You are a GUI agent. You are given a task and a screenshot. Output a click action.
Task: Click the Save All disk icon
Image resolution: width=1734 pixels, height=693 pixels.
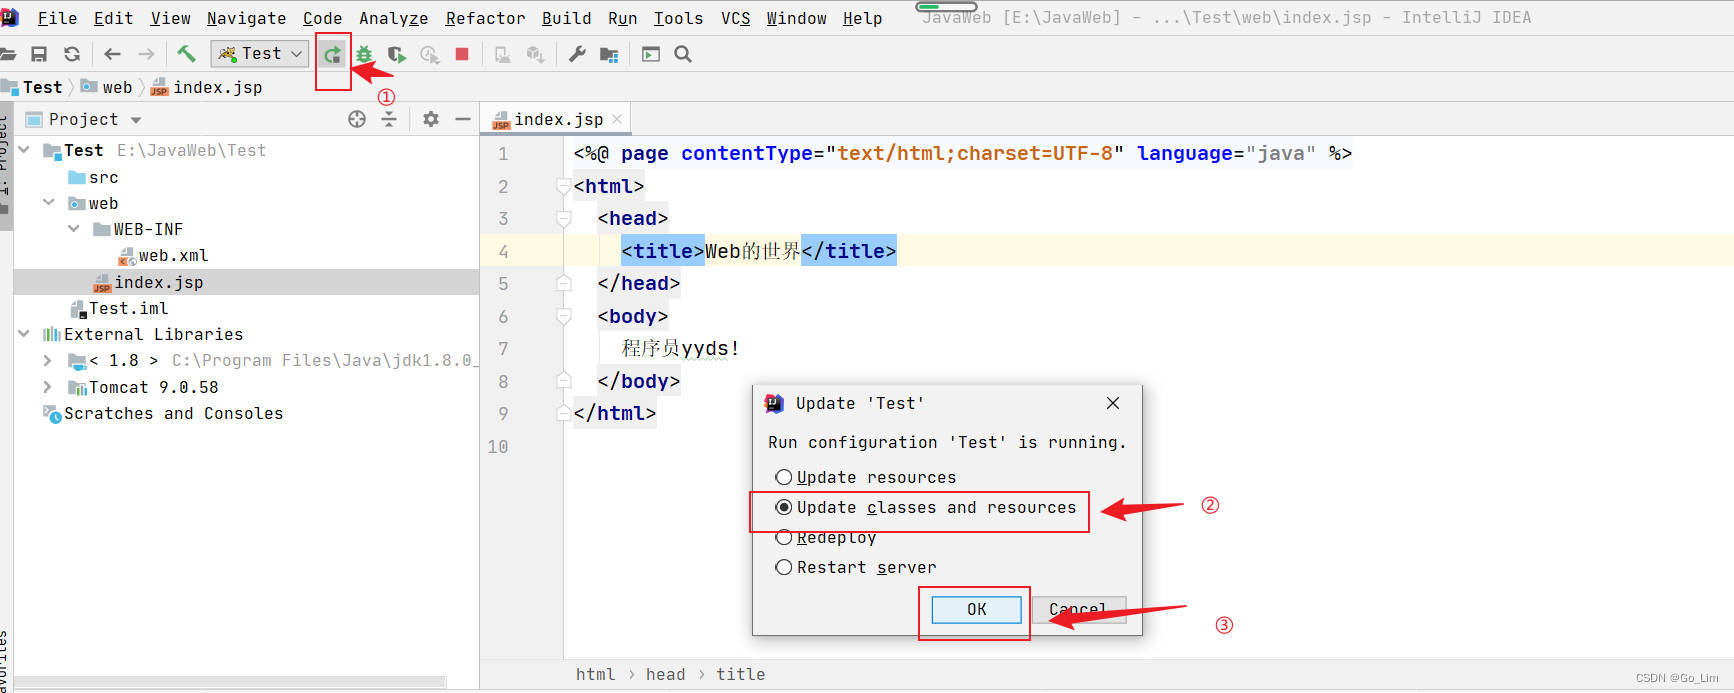point(39,54)
